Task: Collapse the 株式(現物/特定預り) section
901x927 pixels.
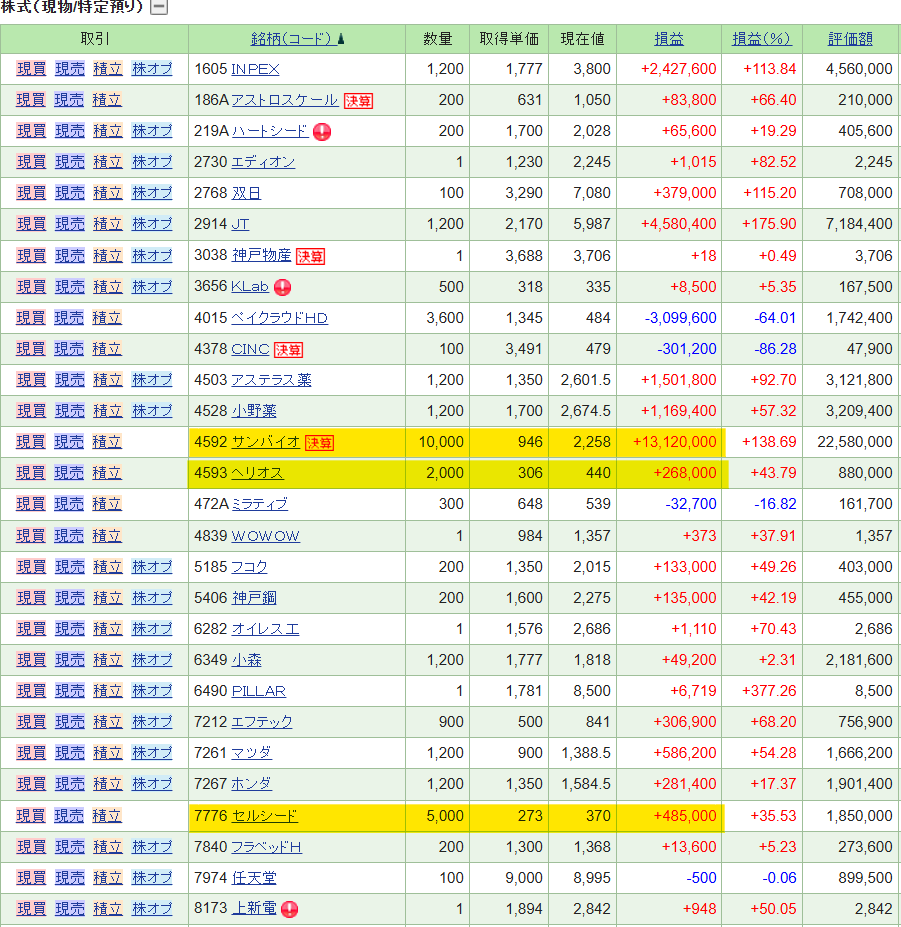Action: pos(159,8)
